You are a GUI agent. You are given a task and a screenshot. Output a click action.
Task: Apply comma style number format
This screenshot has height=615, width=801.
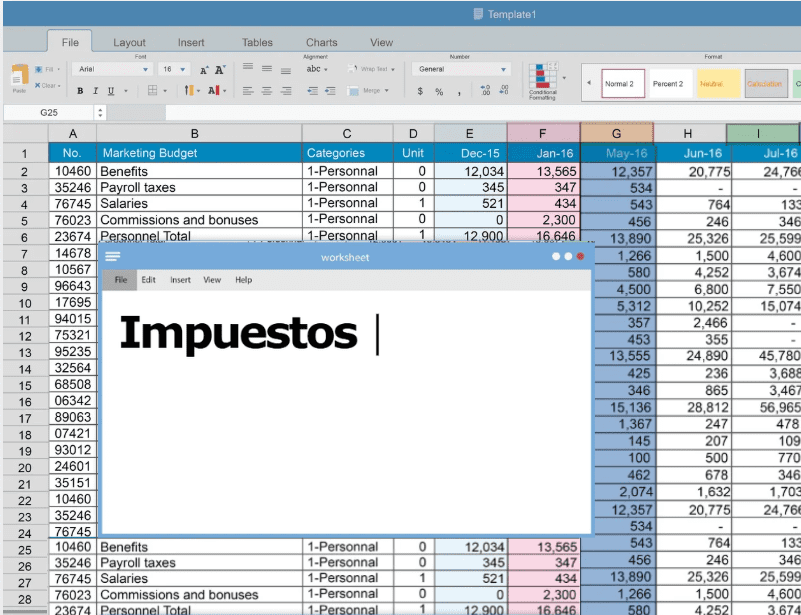(x=459, y=92)
